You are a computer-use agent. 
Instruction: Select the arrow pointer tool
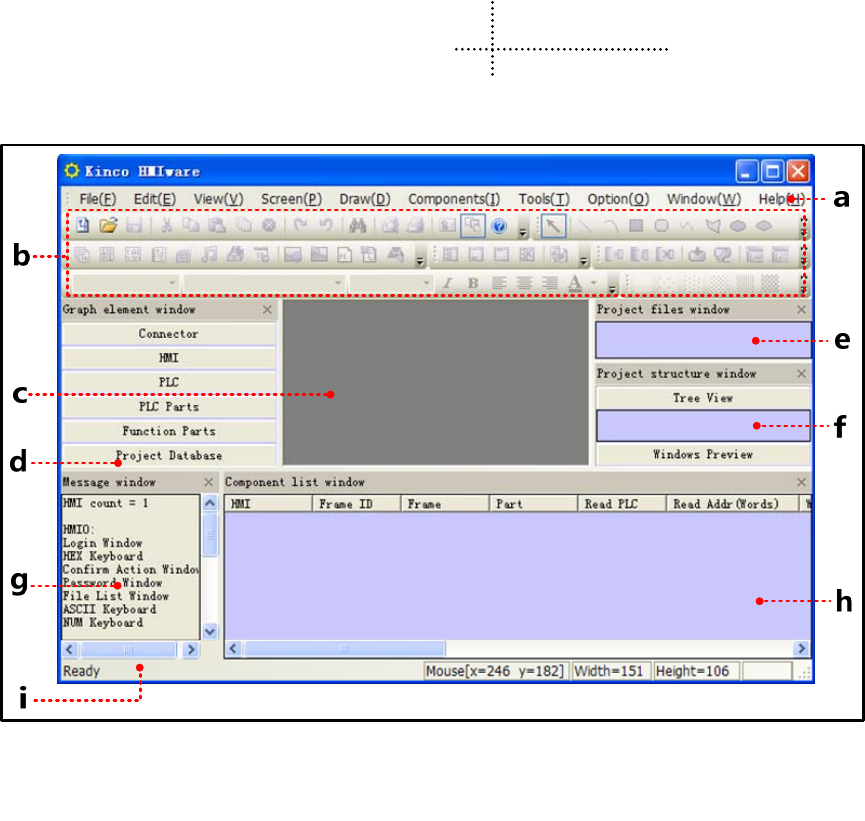(553, 226)
